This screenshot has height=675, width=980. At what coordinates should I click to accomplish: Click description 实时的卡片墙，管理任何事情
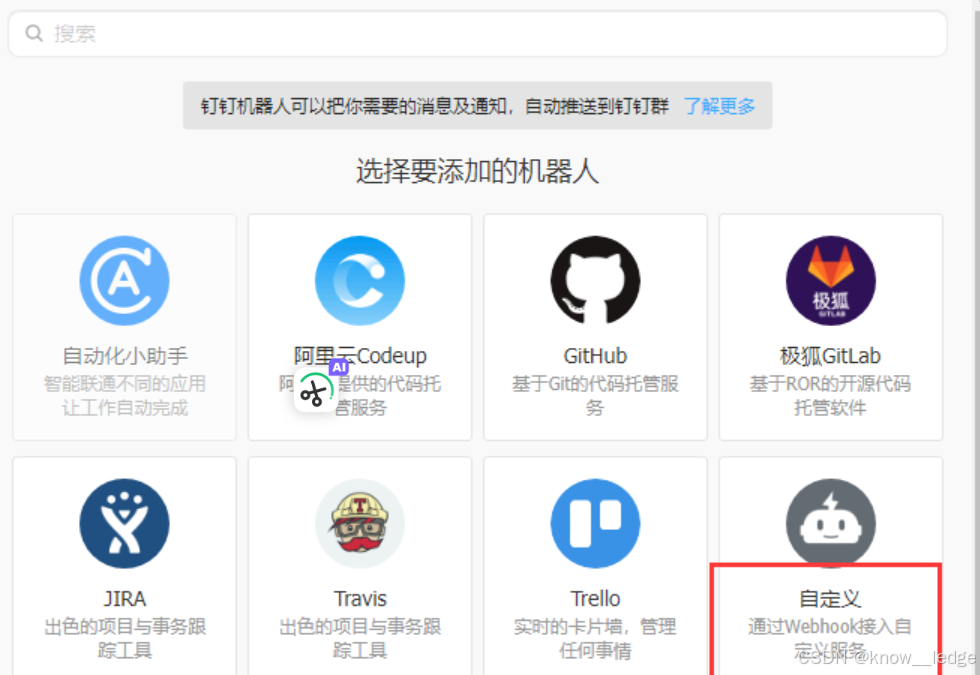coord(595,638)
